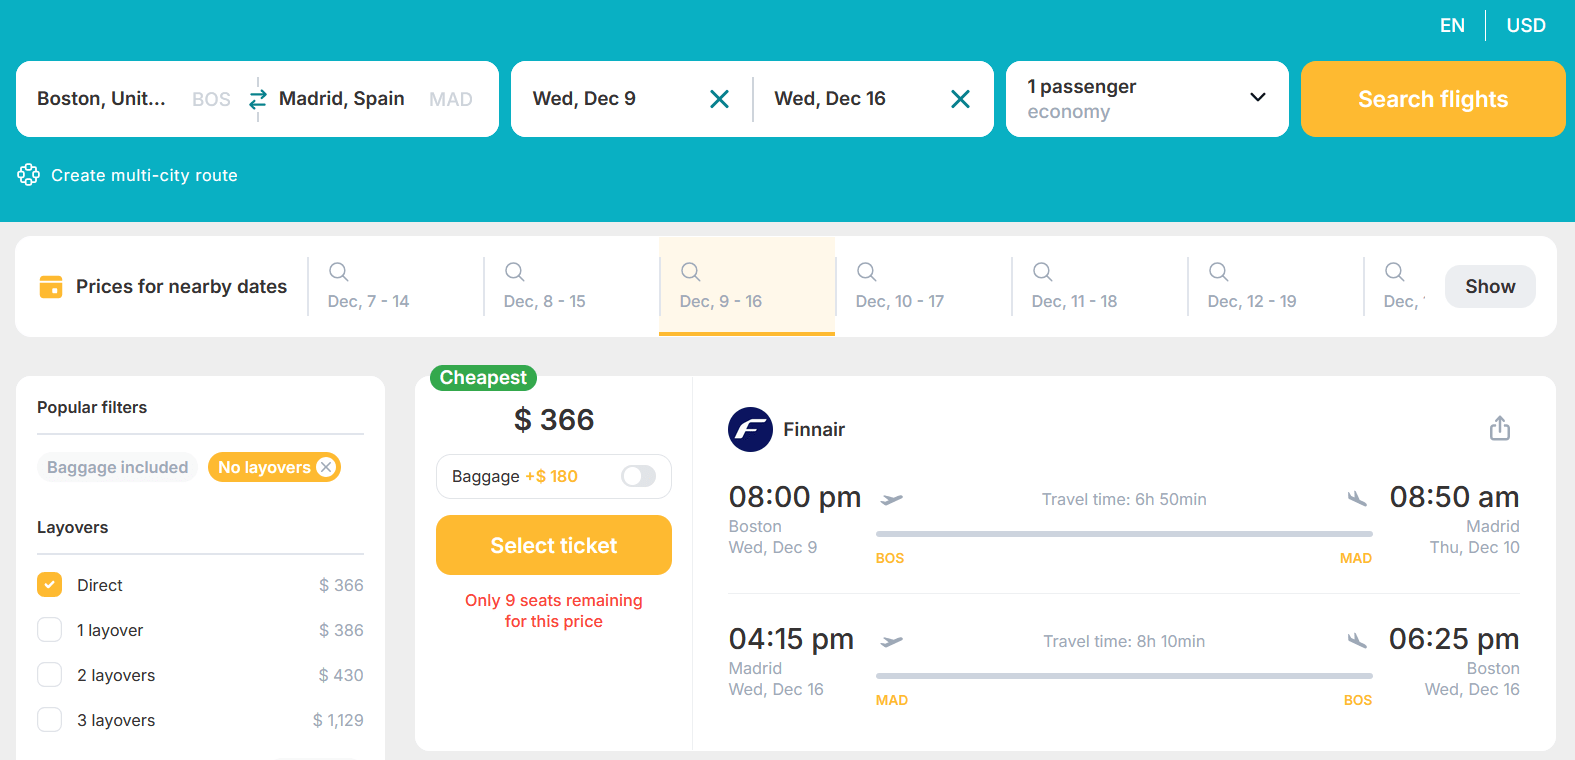Click the Select ticket button
Image resolution: width=1575 pixels, height=760 pixels.
554,545
